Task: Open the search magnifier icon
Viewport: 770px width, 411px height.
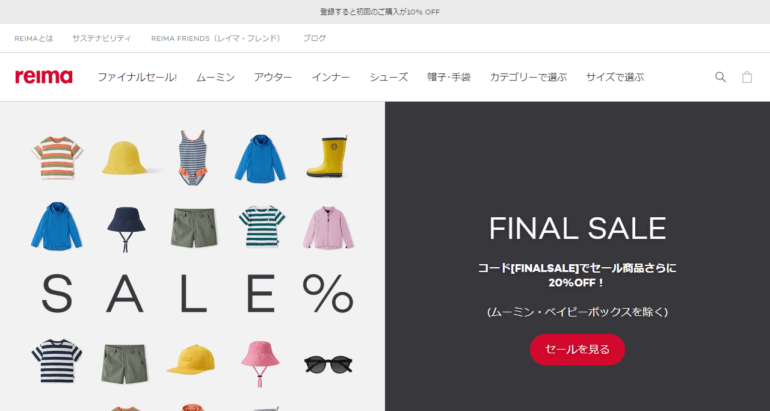Action: pyautogui.click(x=720, y=77)
